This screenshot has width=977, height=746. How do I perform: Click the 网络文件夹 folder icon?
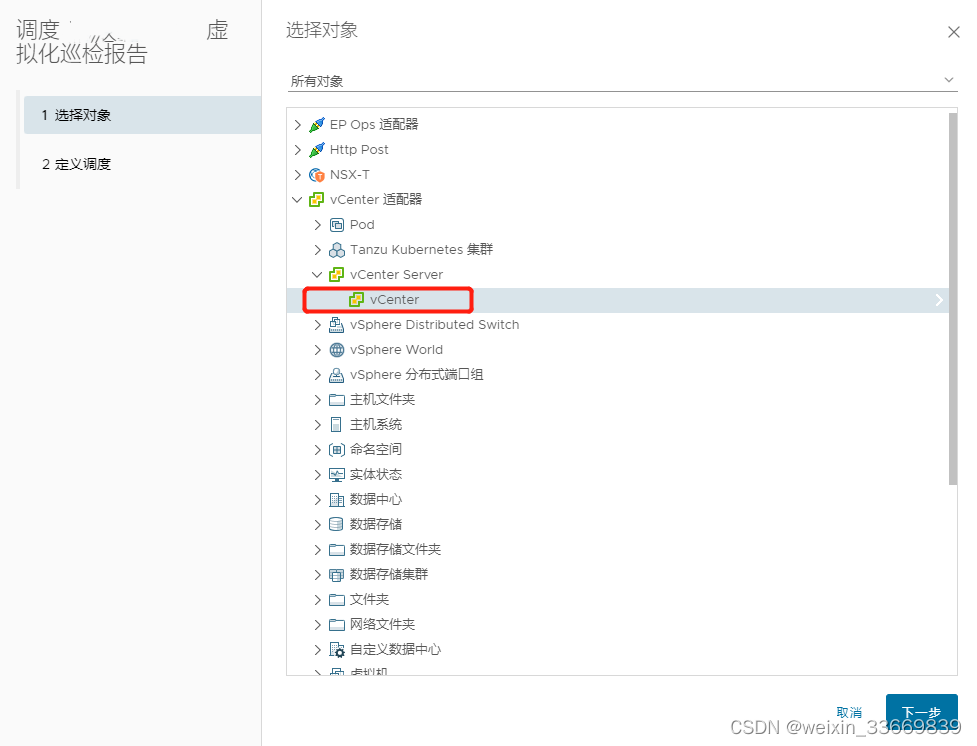click(336, 624)
